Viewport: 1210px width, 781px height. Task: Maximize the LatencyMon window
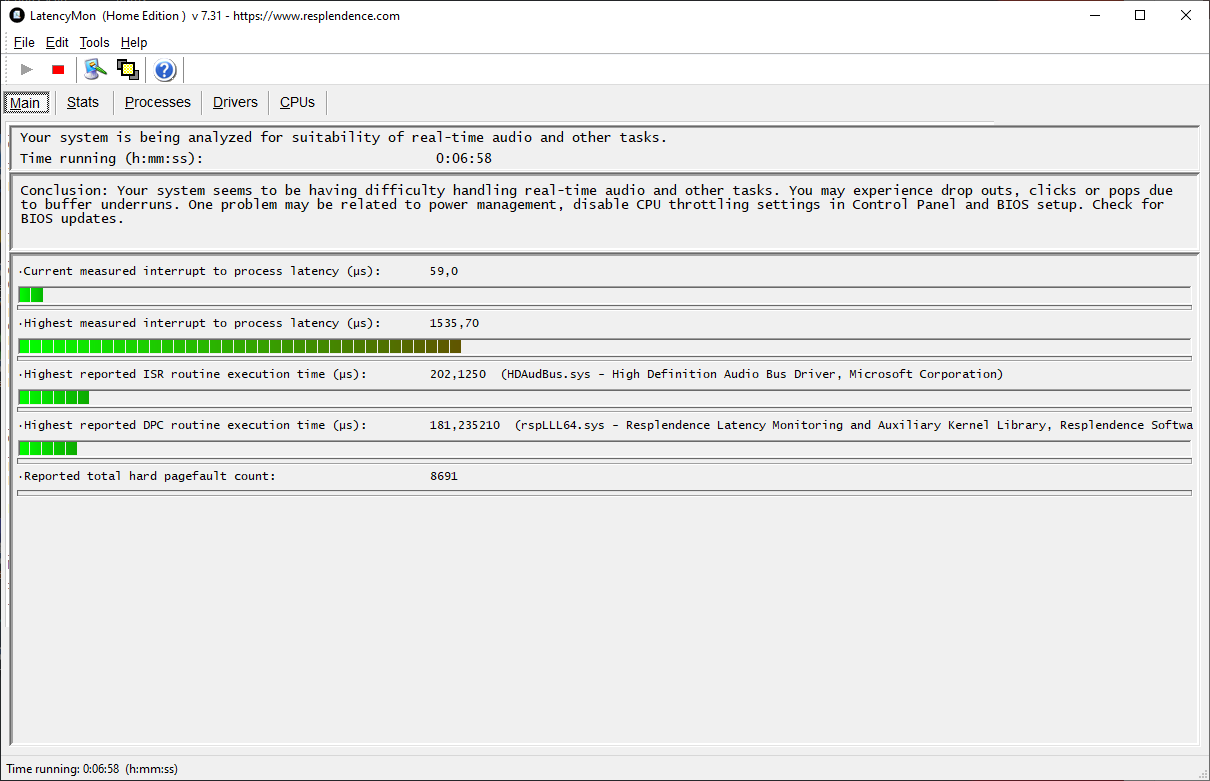(1141, 15)
